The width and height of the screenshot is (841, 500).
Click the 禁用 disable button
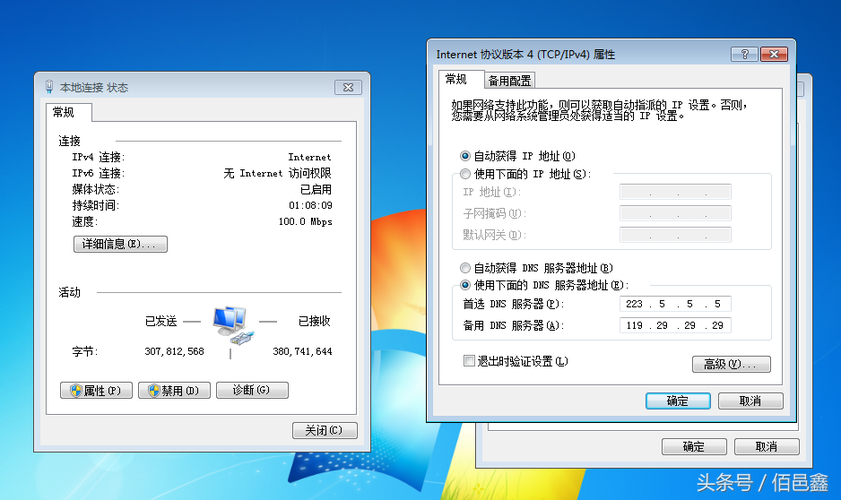coord(174,391)
